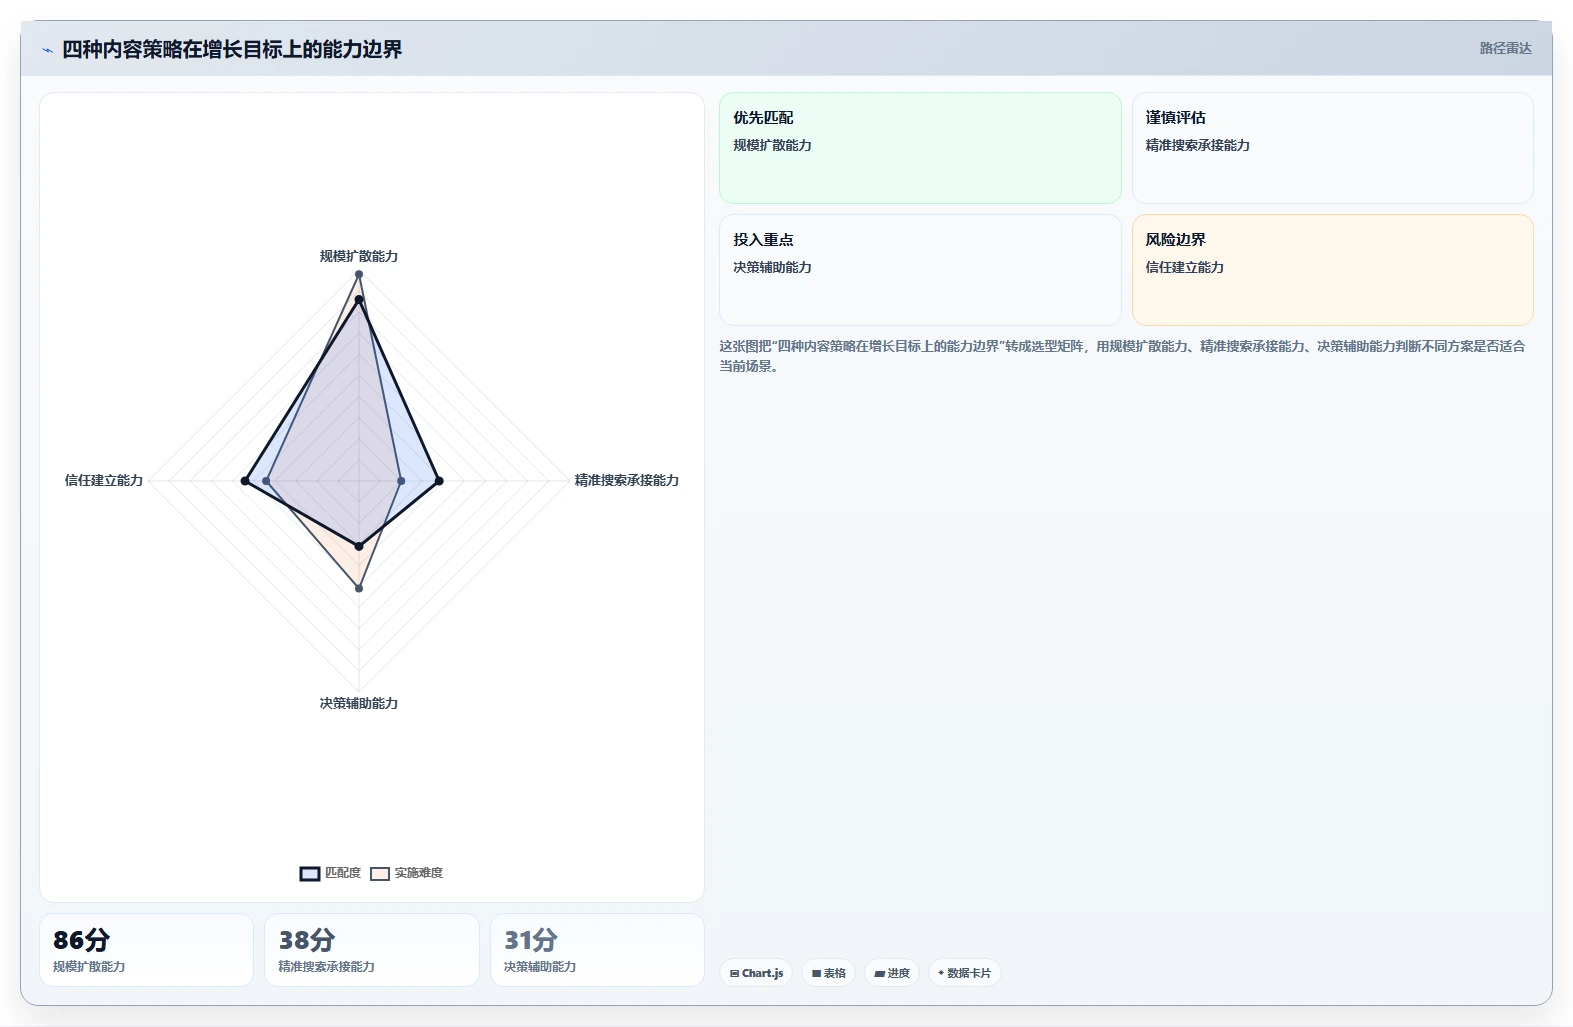The width and height of the screenshot is (1573, 1027).
Task: Click the 86分 stat card
Action: coord(146,950)
